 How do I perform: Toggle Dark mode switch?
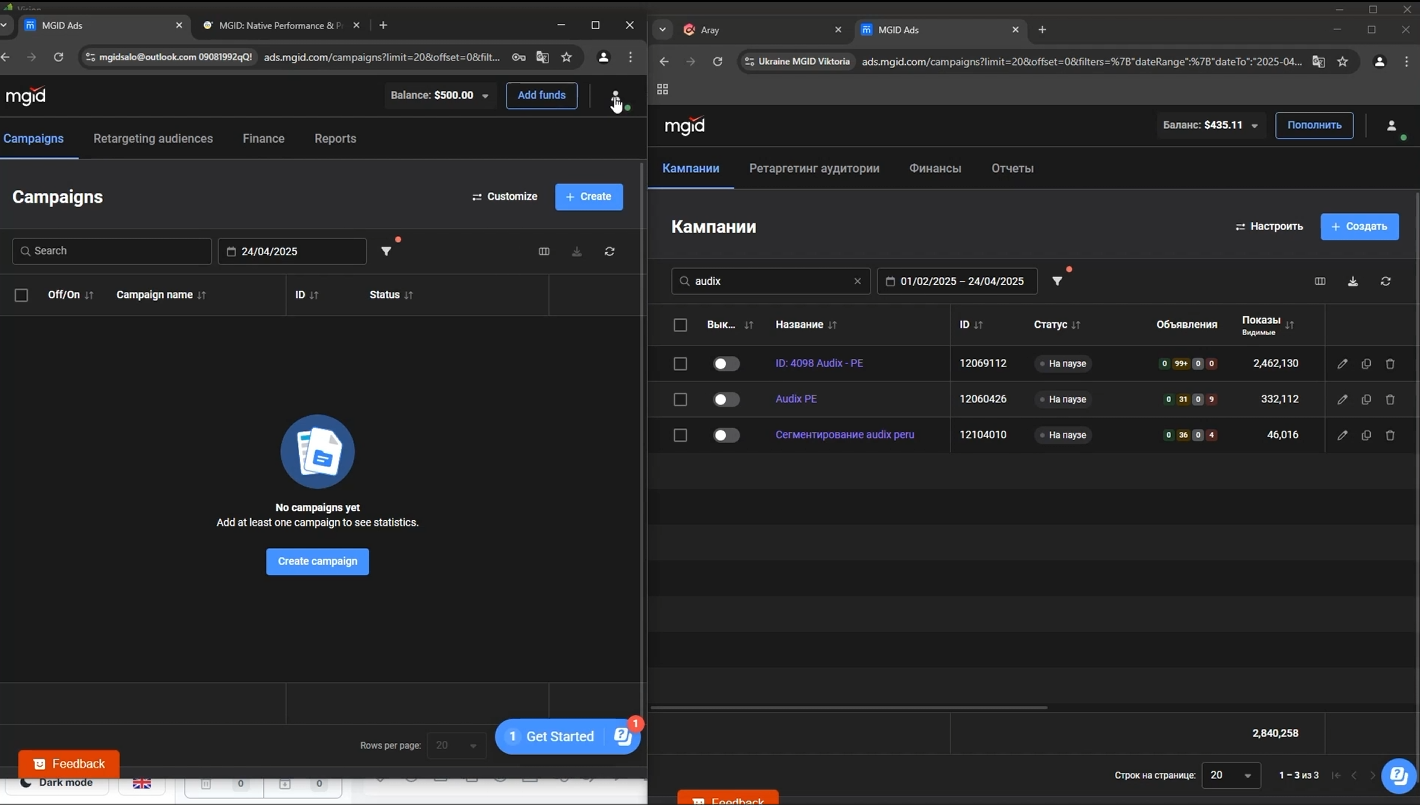coord(57,783)
